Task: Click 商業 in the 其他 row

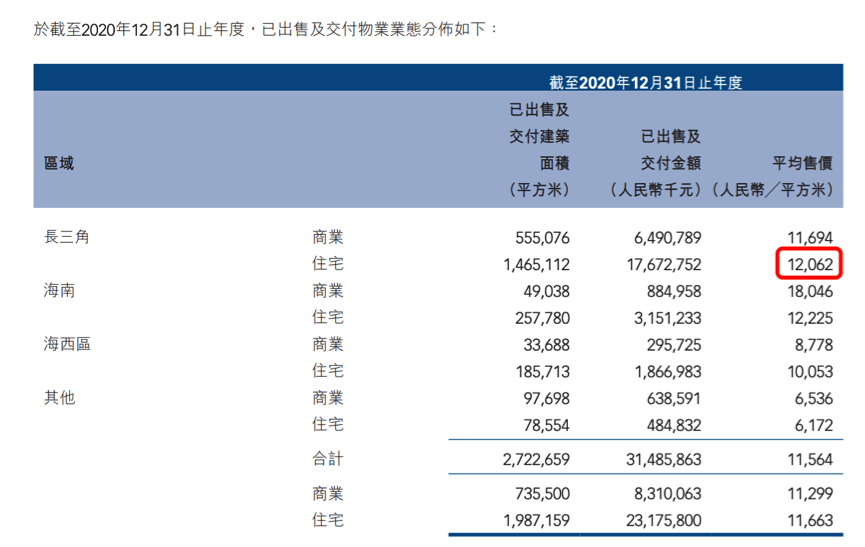Action: pos(328,398)
